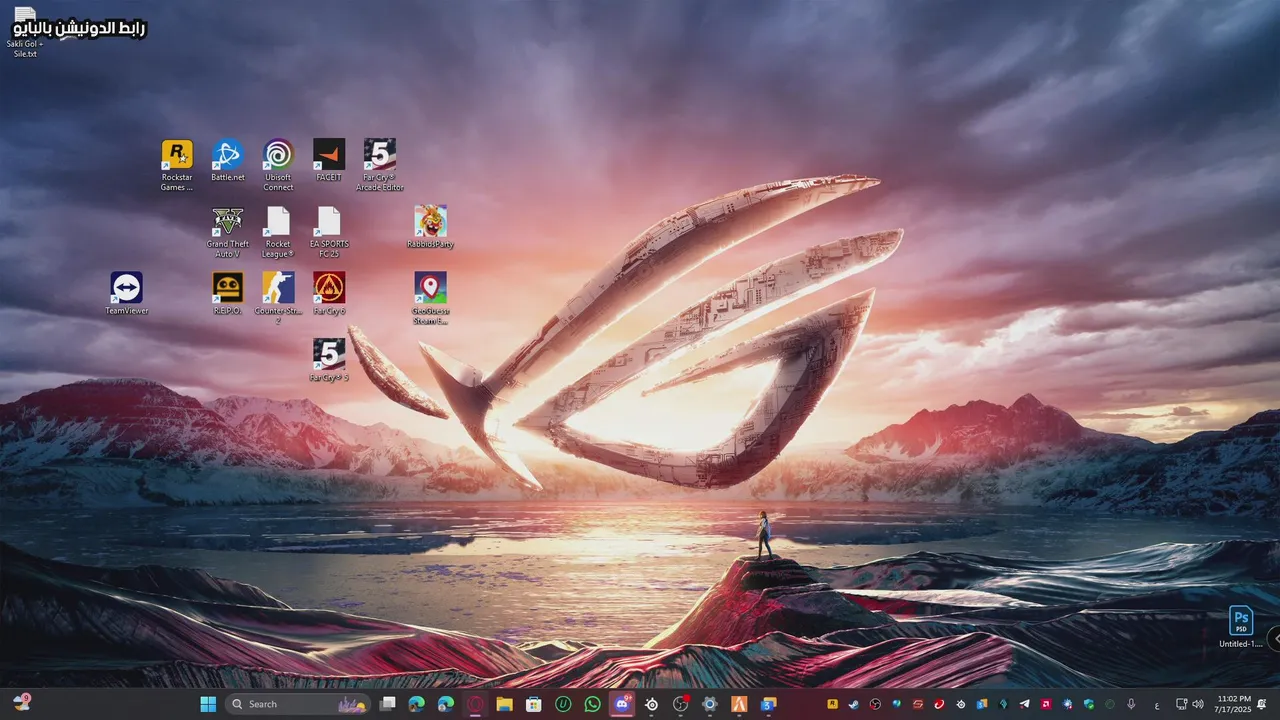Select the TeamViewer desktop shortcut
This screenshot has height=720, width=1280.
coord(127,294)
